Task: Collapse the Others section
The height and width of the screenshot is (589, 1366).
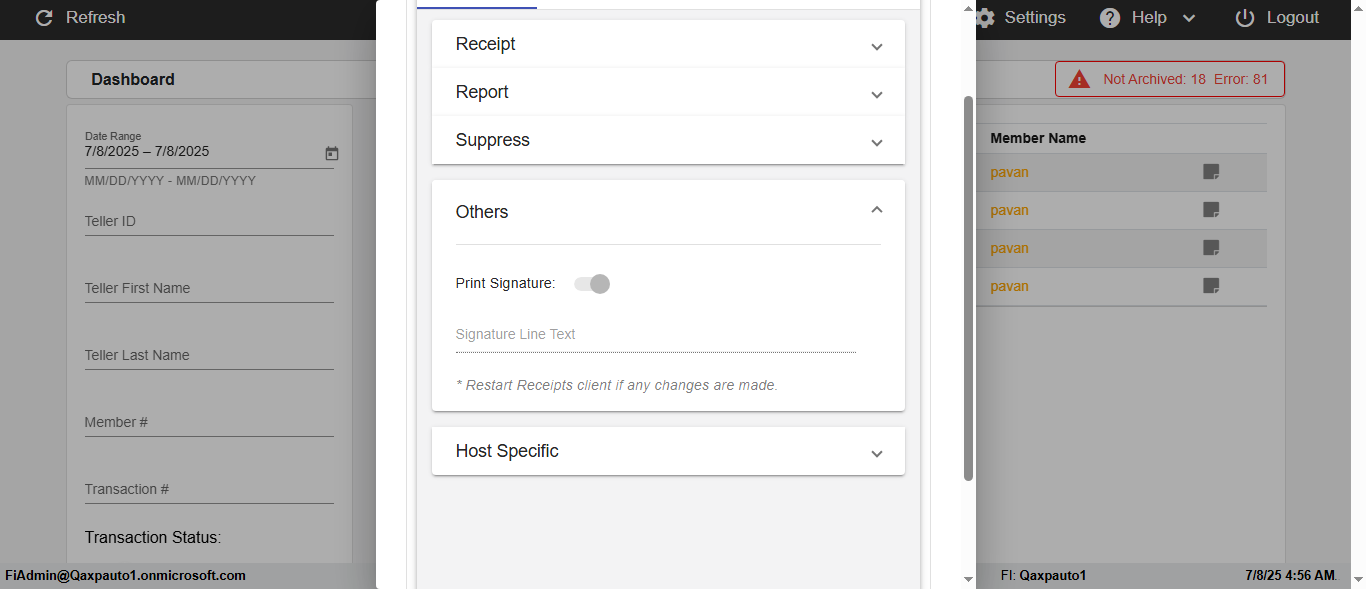Action: click(x=876, y=211)
